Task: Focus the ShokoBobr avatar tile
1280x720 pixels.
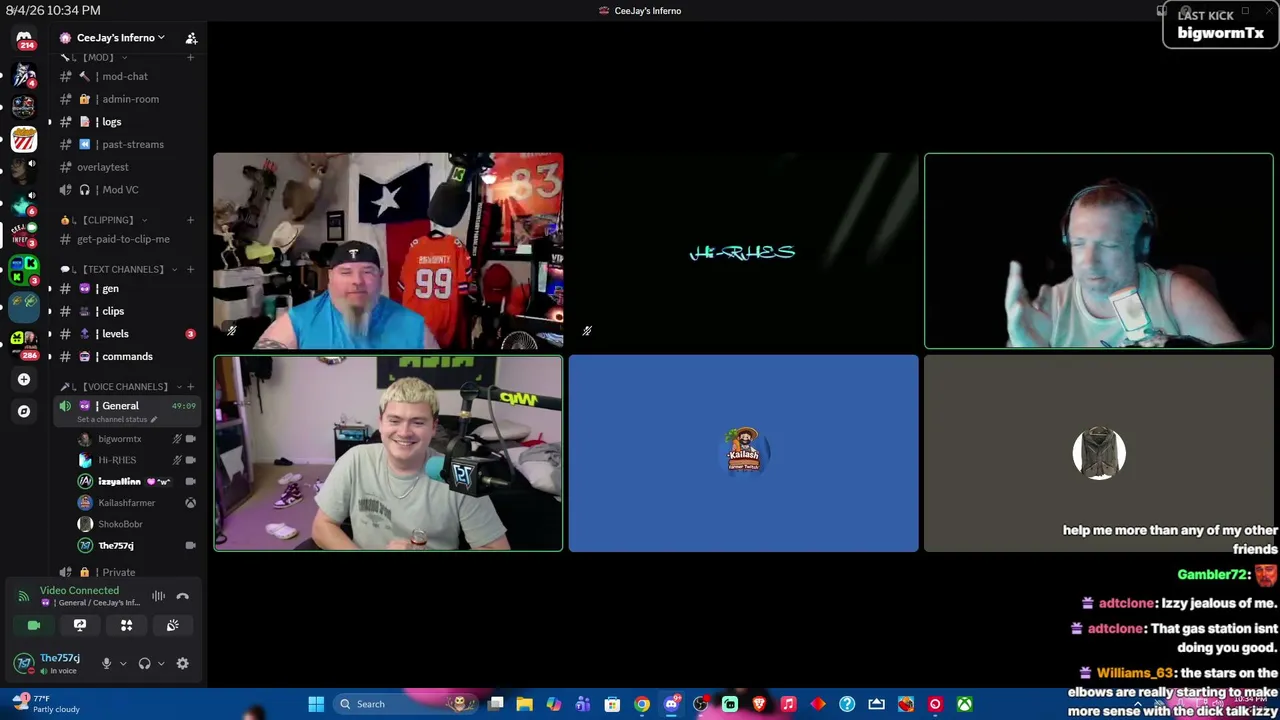Action: click(1099, 453)
